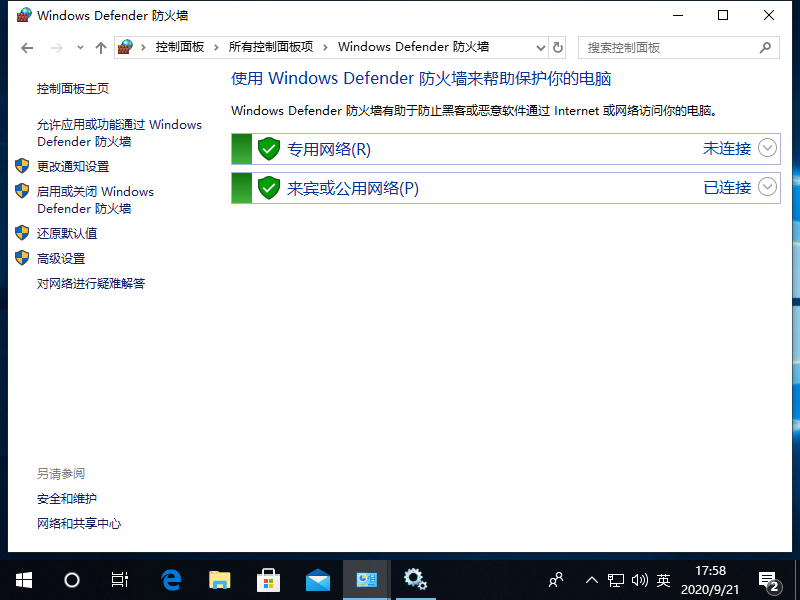Open File Explorer from the taskbar
The image size is (800, 600).
[x=220, y=579]
